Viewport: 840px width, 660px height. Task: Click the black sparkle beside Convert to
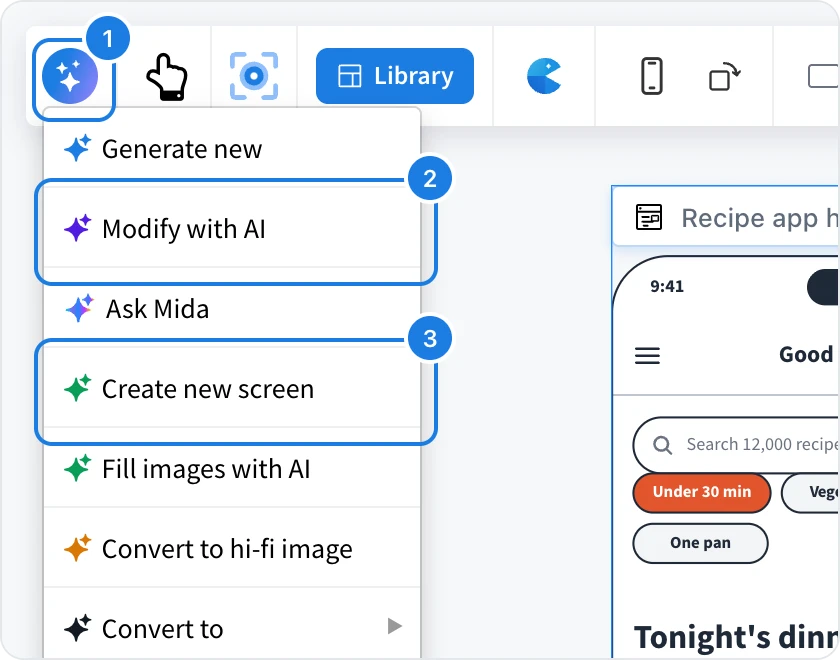(78, 628)
